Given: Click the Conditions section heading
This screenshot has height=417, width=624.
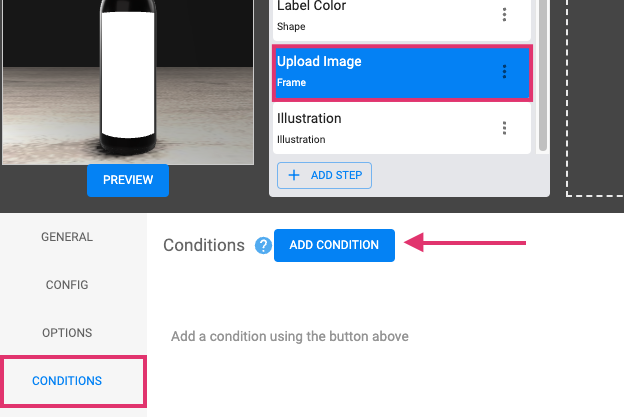Looking at the screenshot, I should tap(204, 245).
